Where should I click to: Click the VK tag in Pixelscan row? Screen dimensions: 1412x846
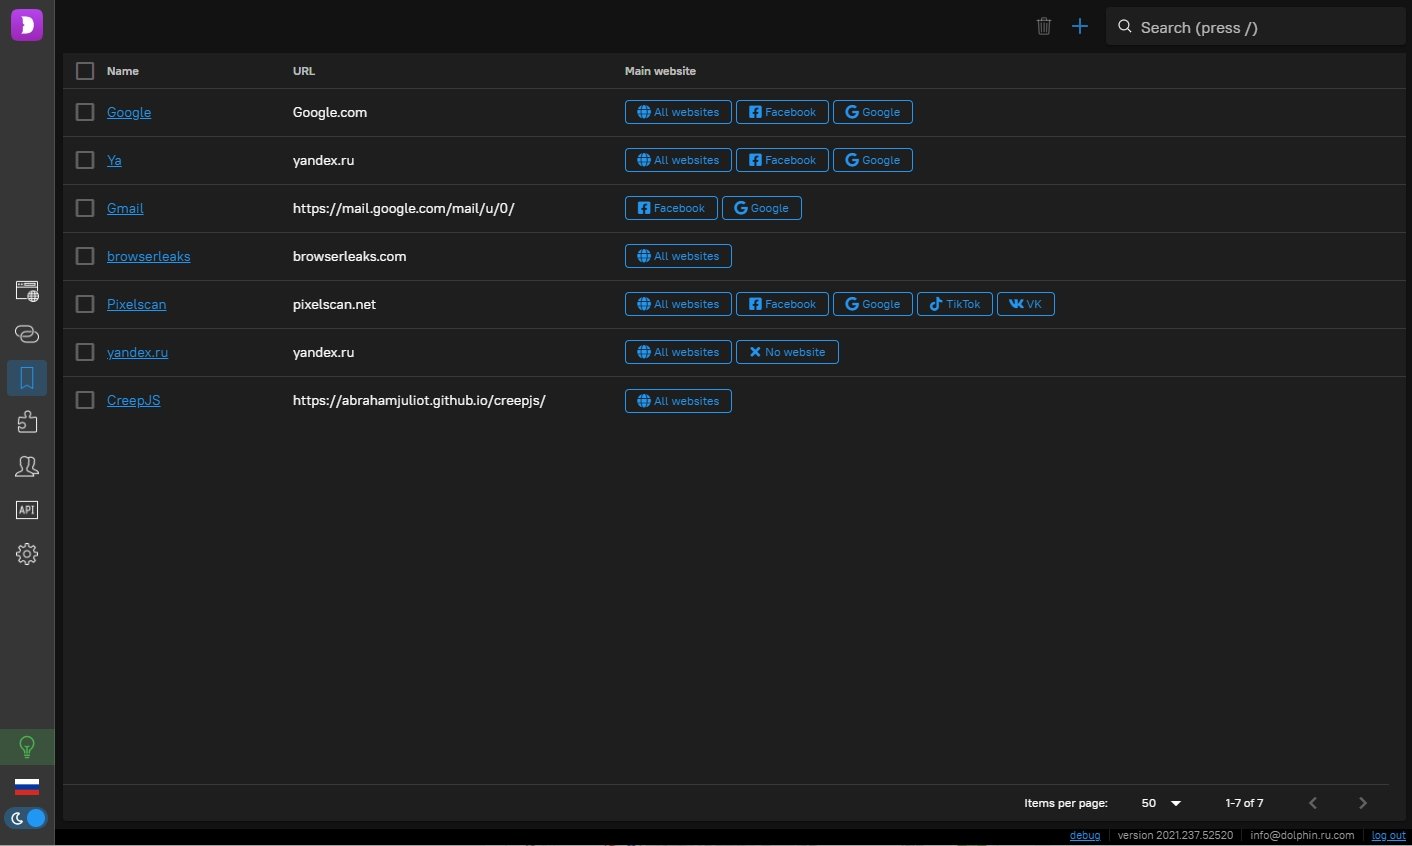(1026, 304)
